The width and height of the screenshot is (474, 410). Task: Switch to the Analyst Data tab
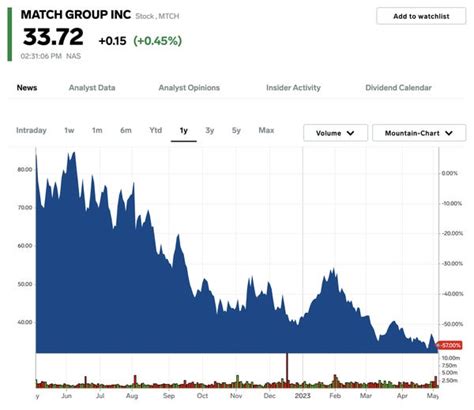[92, 88]
